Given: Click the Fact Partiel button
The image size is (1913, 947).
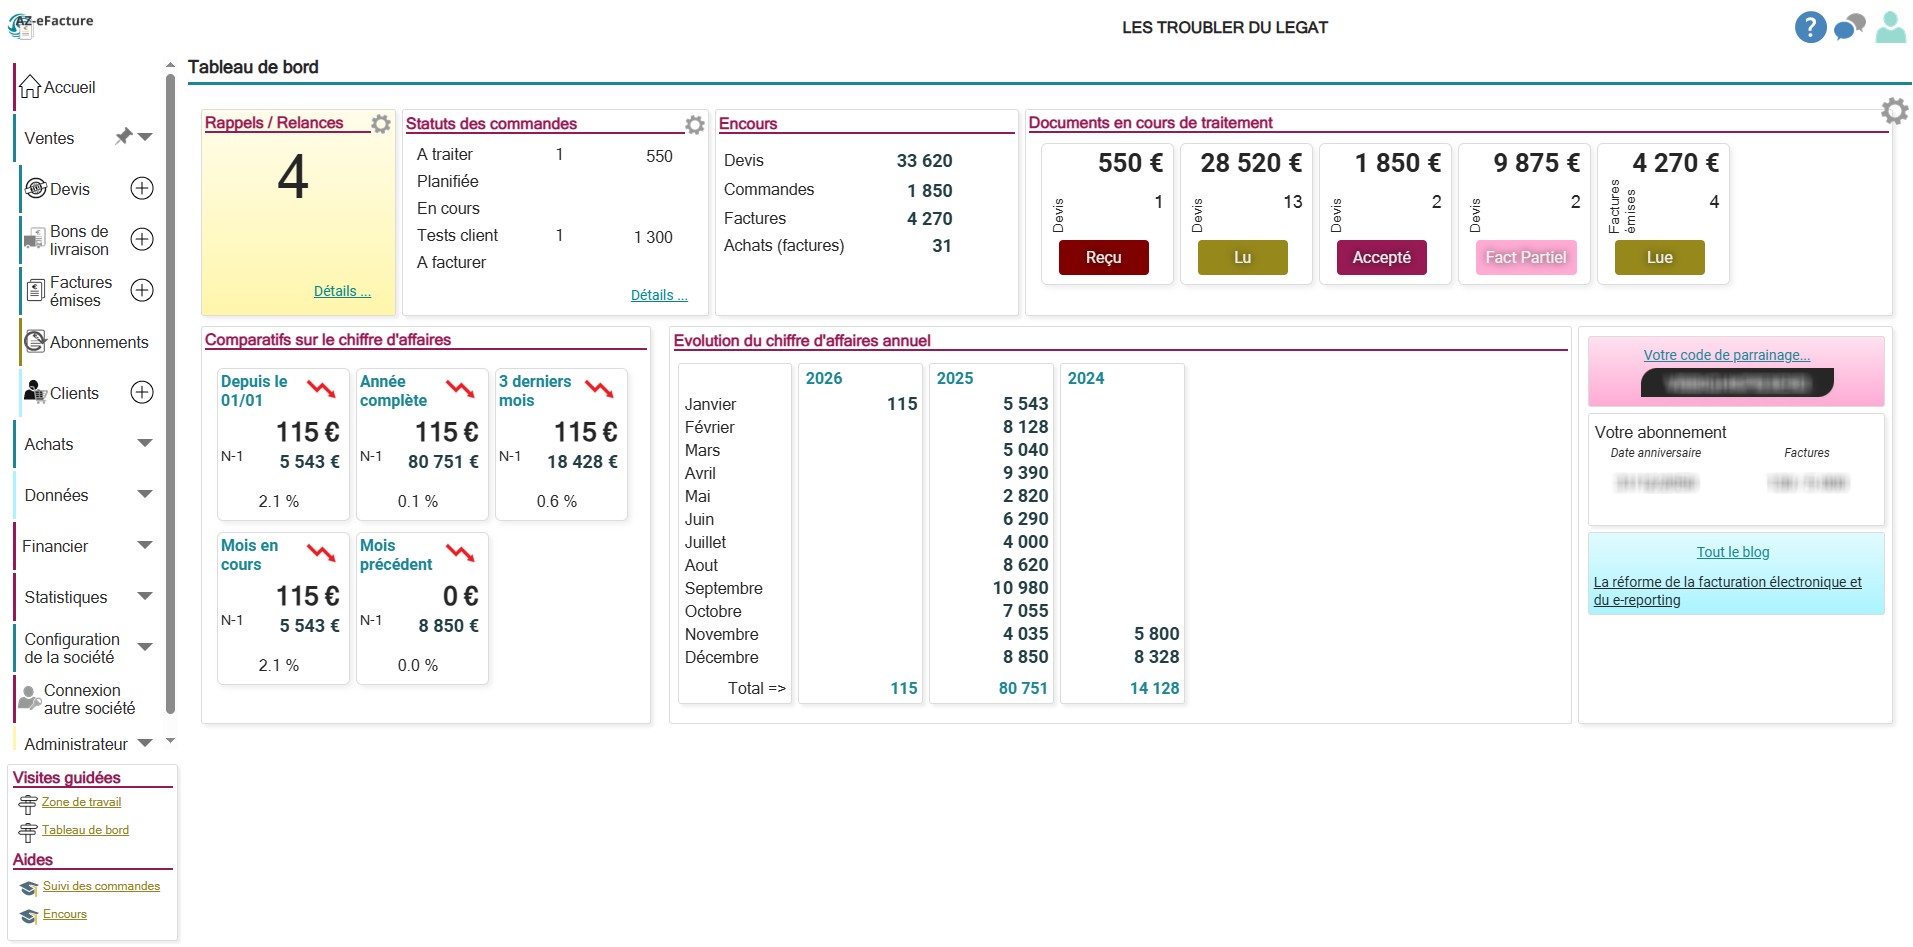Looking at the screenshot, I should tap(1524, 257).
